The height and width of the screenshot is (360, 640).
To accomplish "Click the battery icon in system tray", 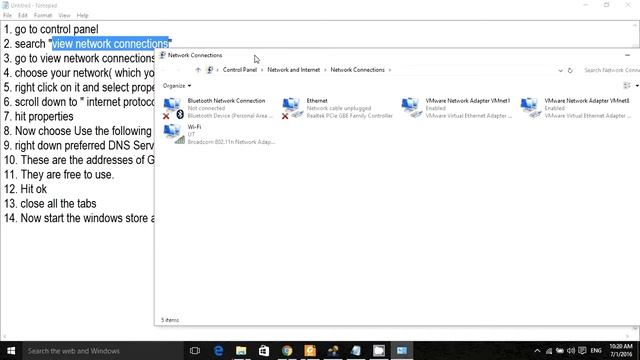I will click(x=560, y=351).
